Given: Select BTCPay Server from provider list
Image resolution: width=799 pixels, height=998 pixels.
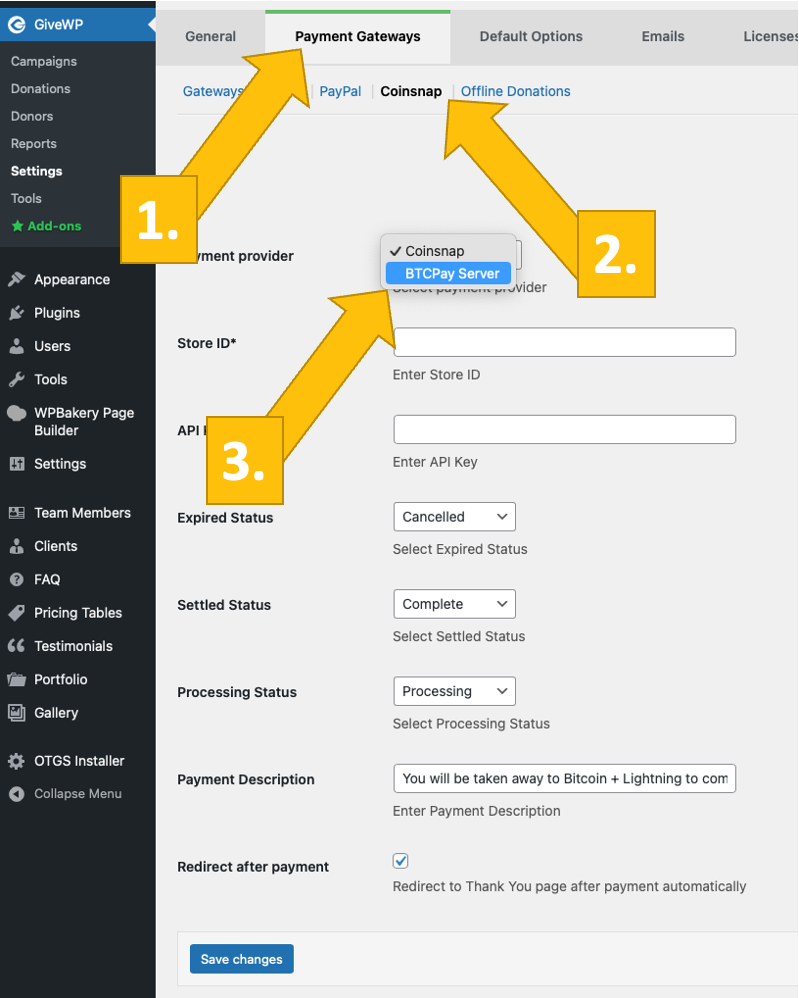Looking at the screenshot, I should [x=451, y=273].
